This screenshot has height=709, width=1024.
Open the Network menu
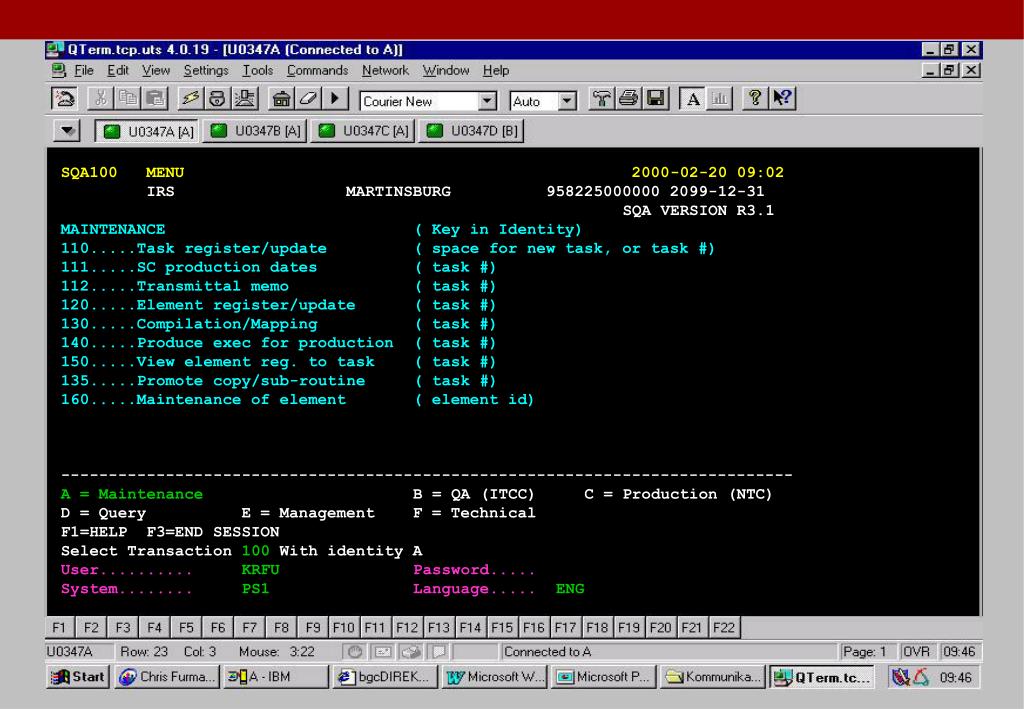point(385,71)
